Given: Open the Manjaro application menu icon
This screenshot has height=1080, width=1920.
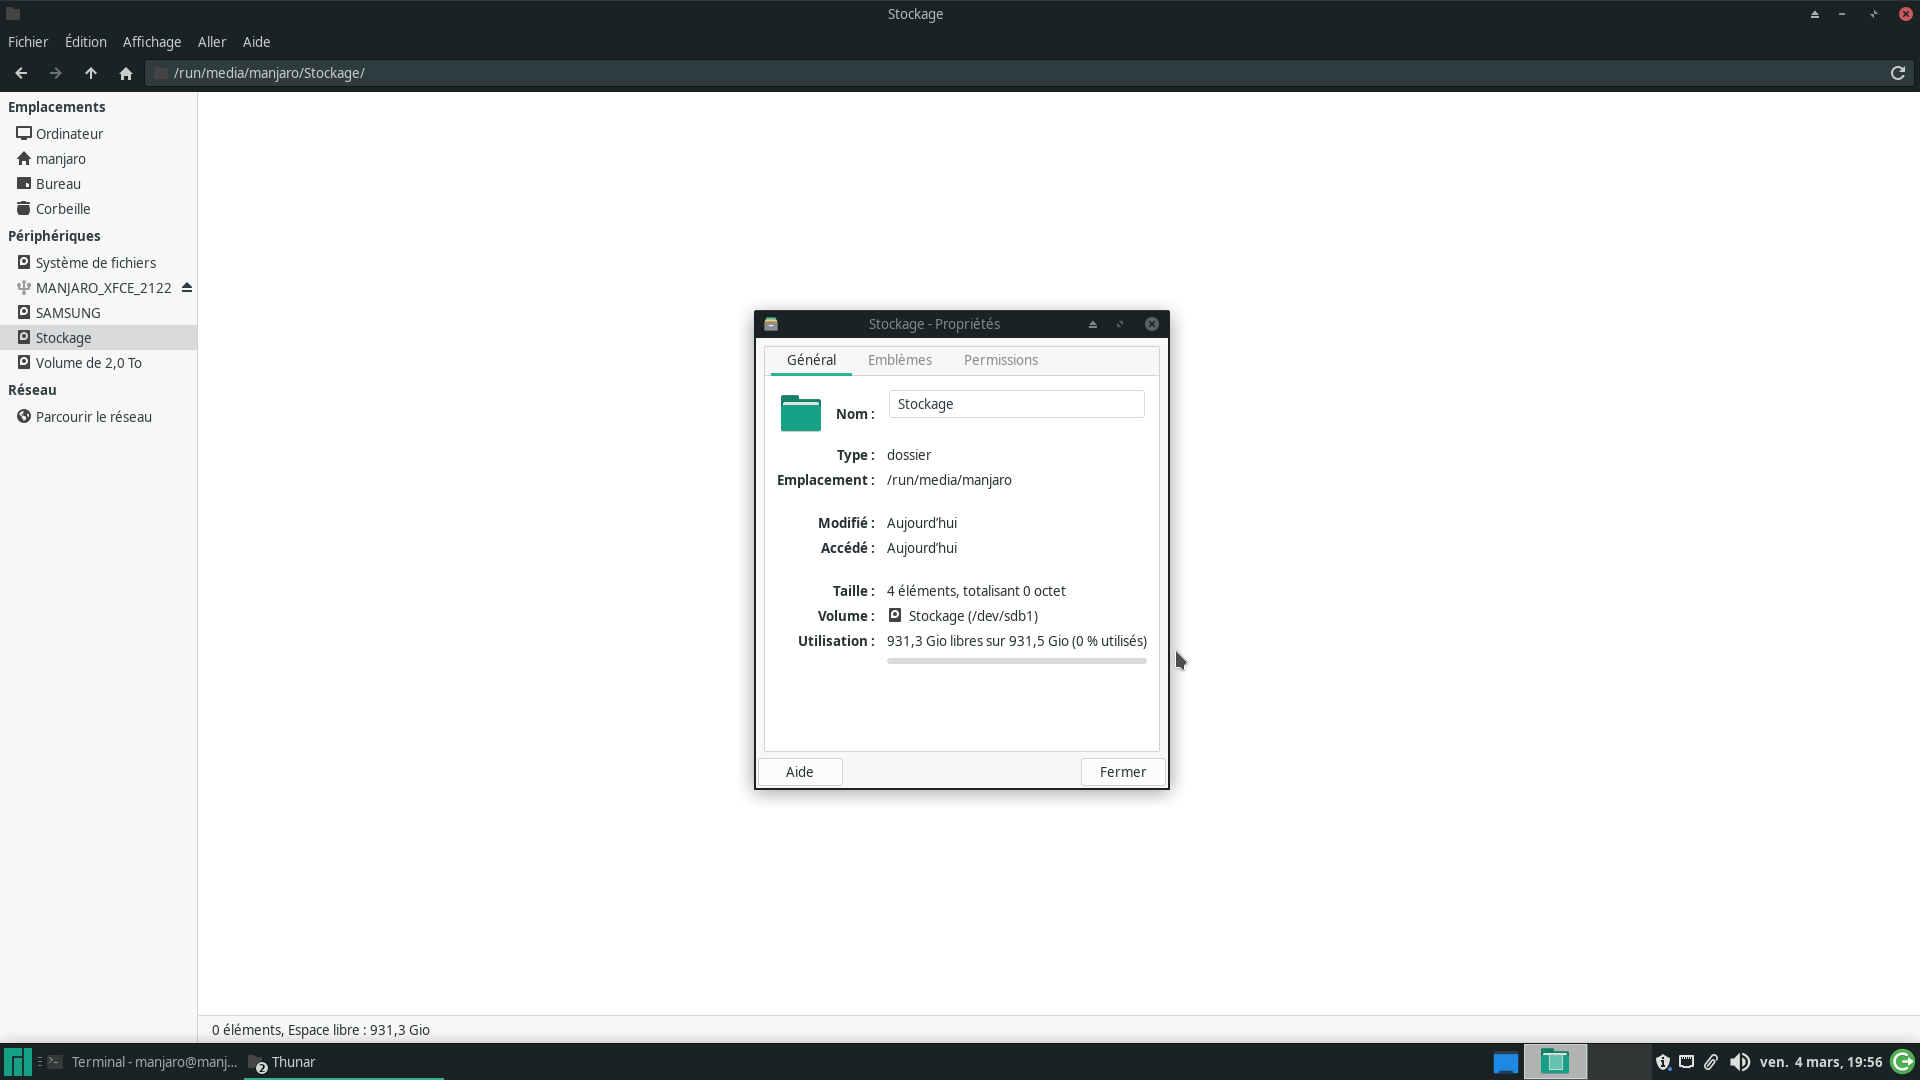Looking at the screenshot, I should 17,1062.
